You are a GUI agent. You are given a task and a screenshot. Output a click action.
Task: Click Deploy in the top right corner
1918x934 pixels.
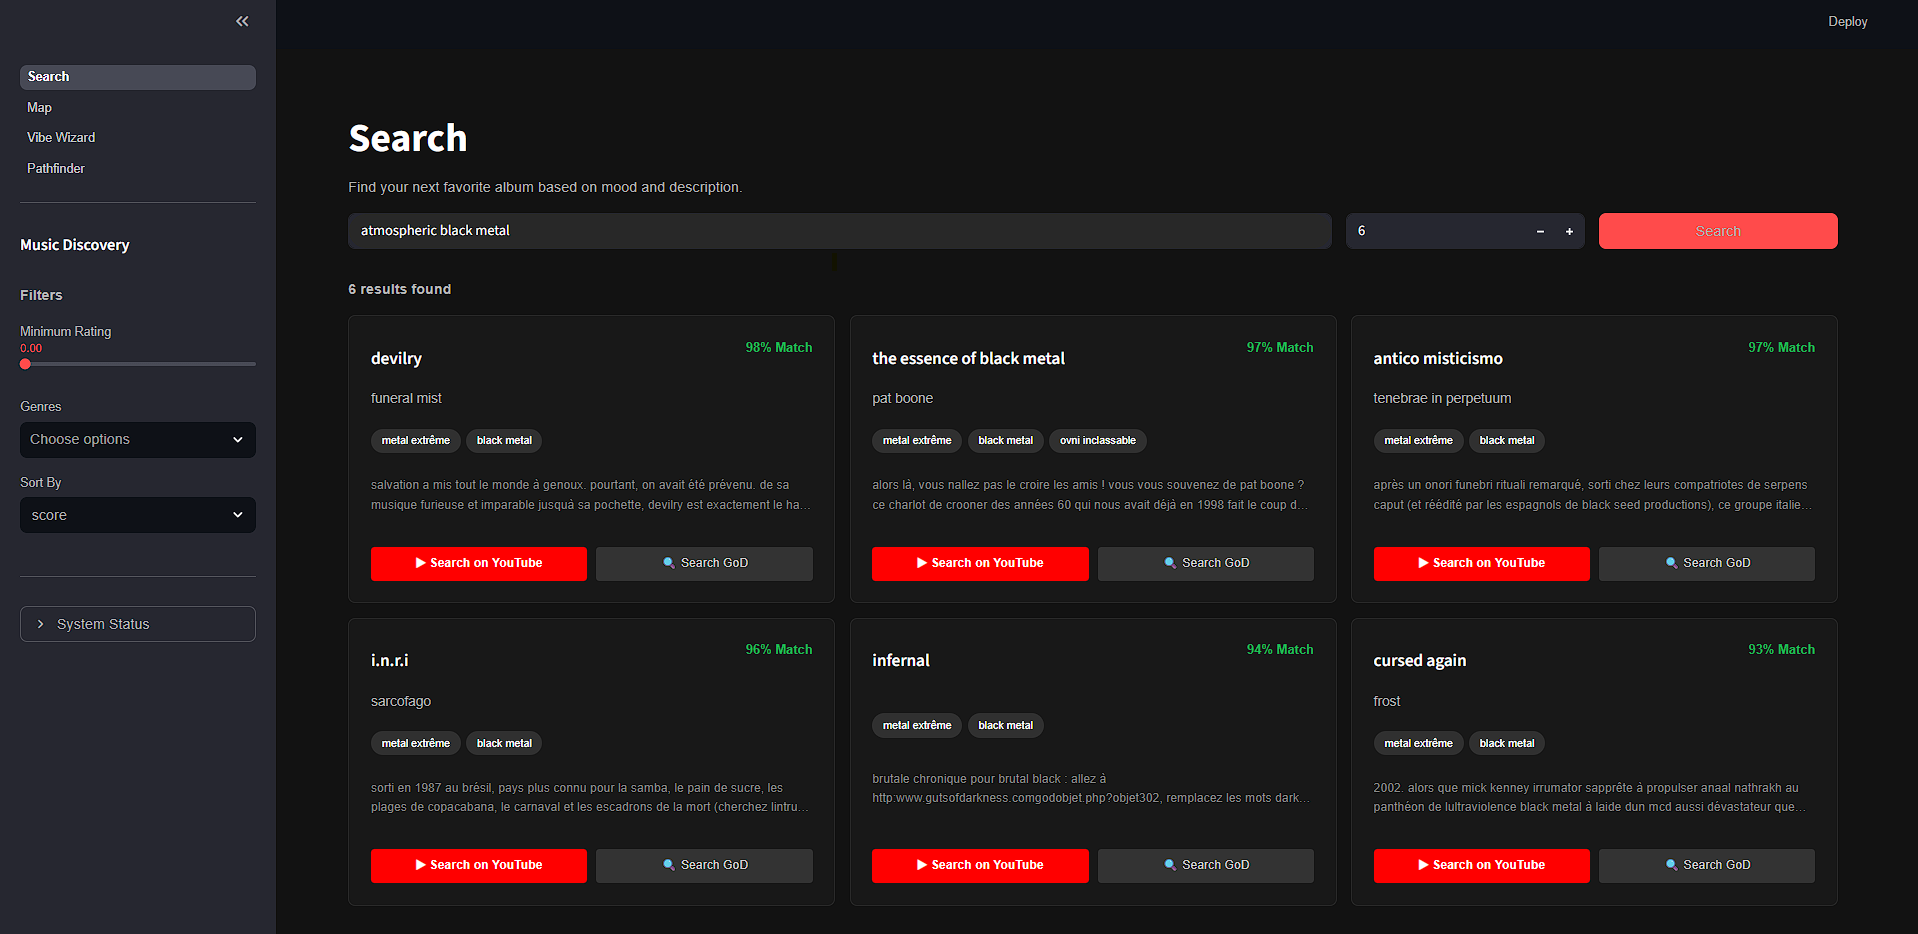click(x=1846, y=21)
